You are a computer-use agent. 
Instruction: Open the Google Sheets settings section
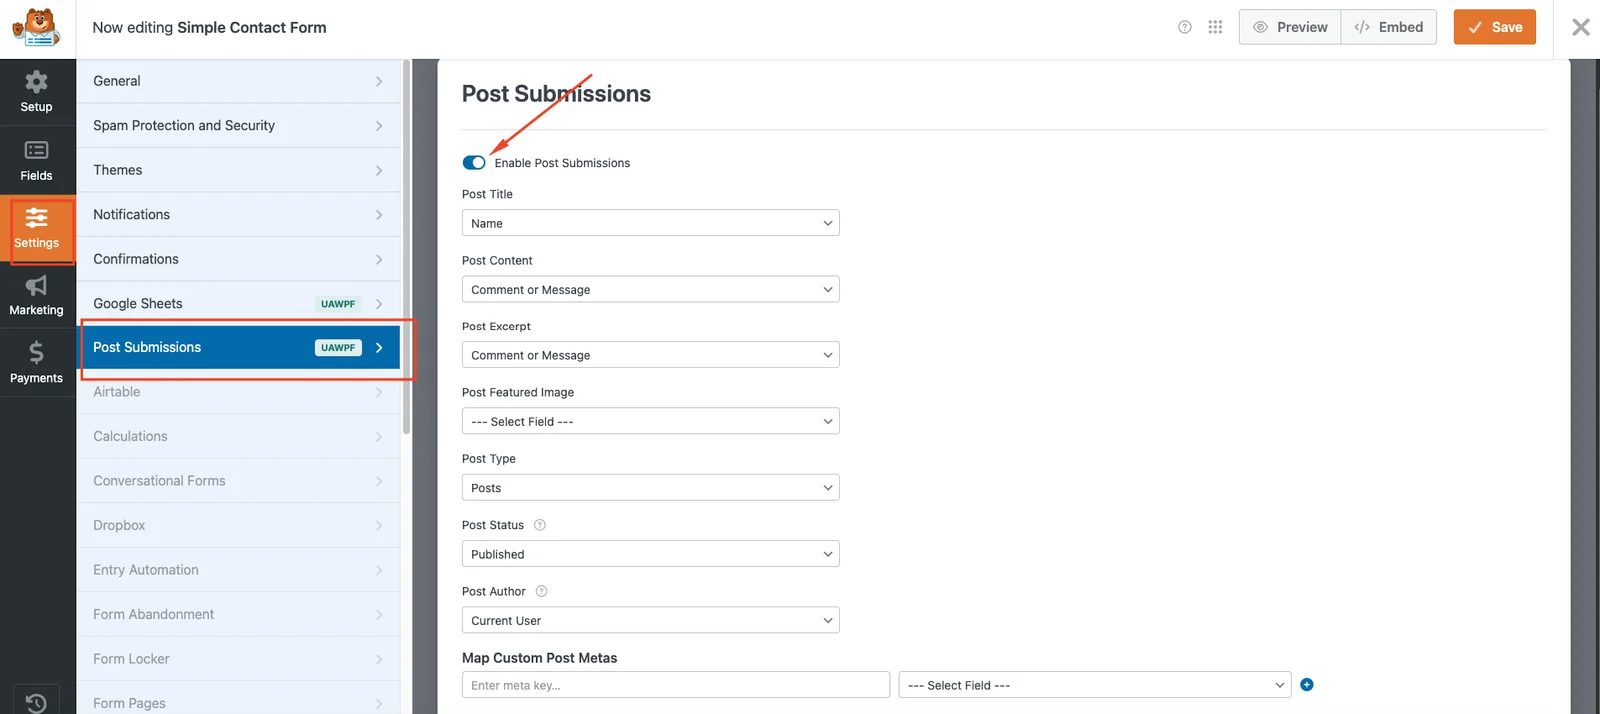238,304
